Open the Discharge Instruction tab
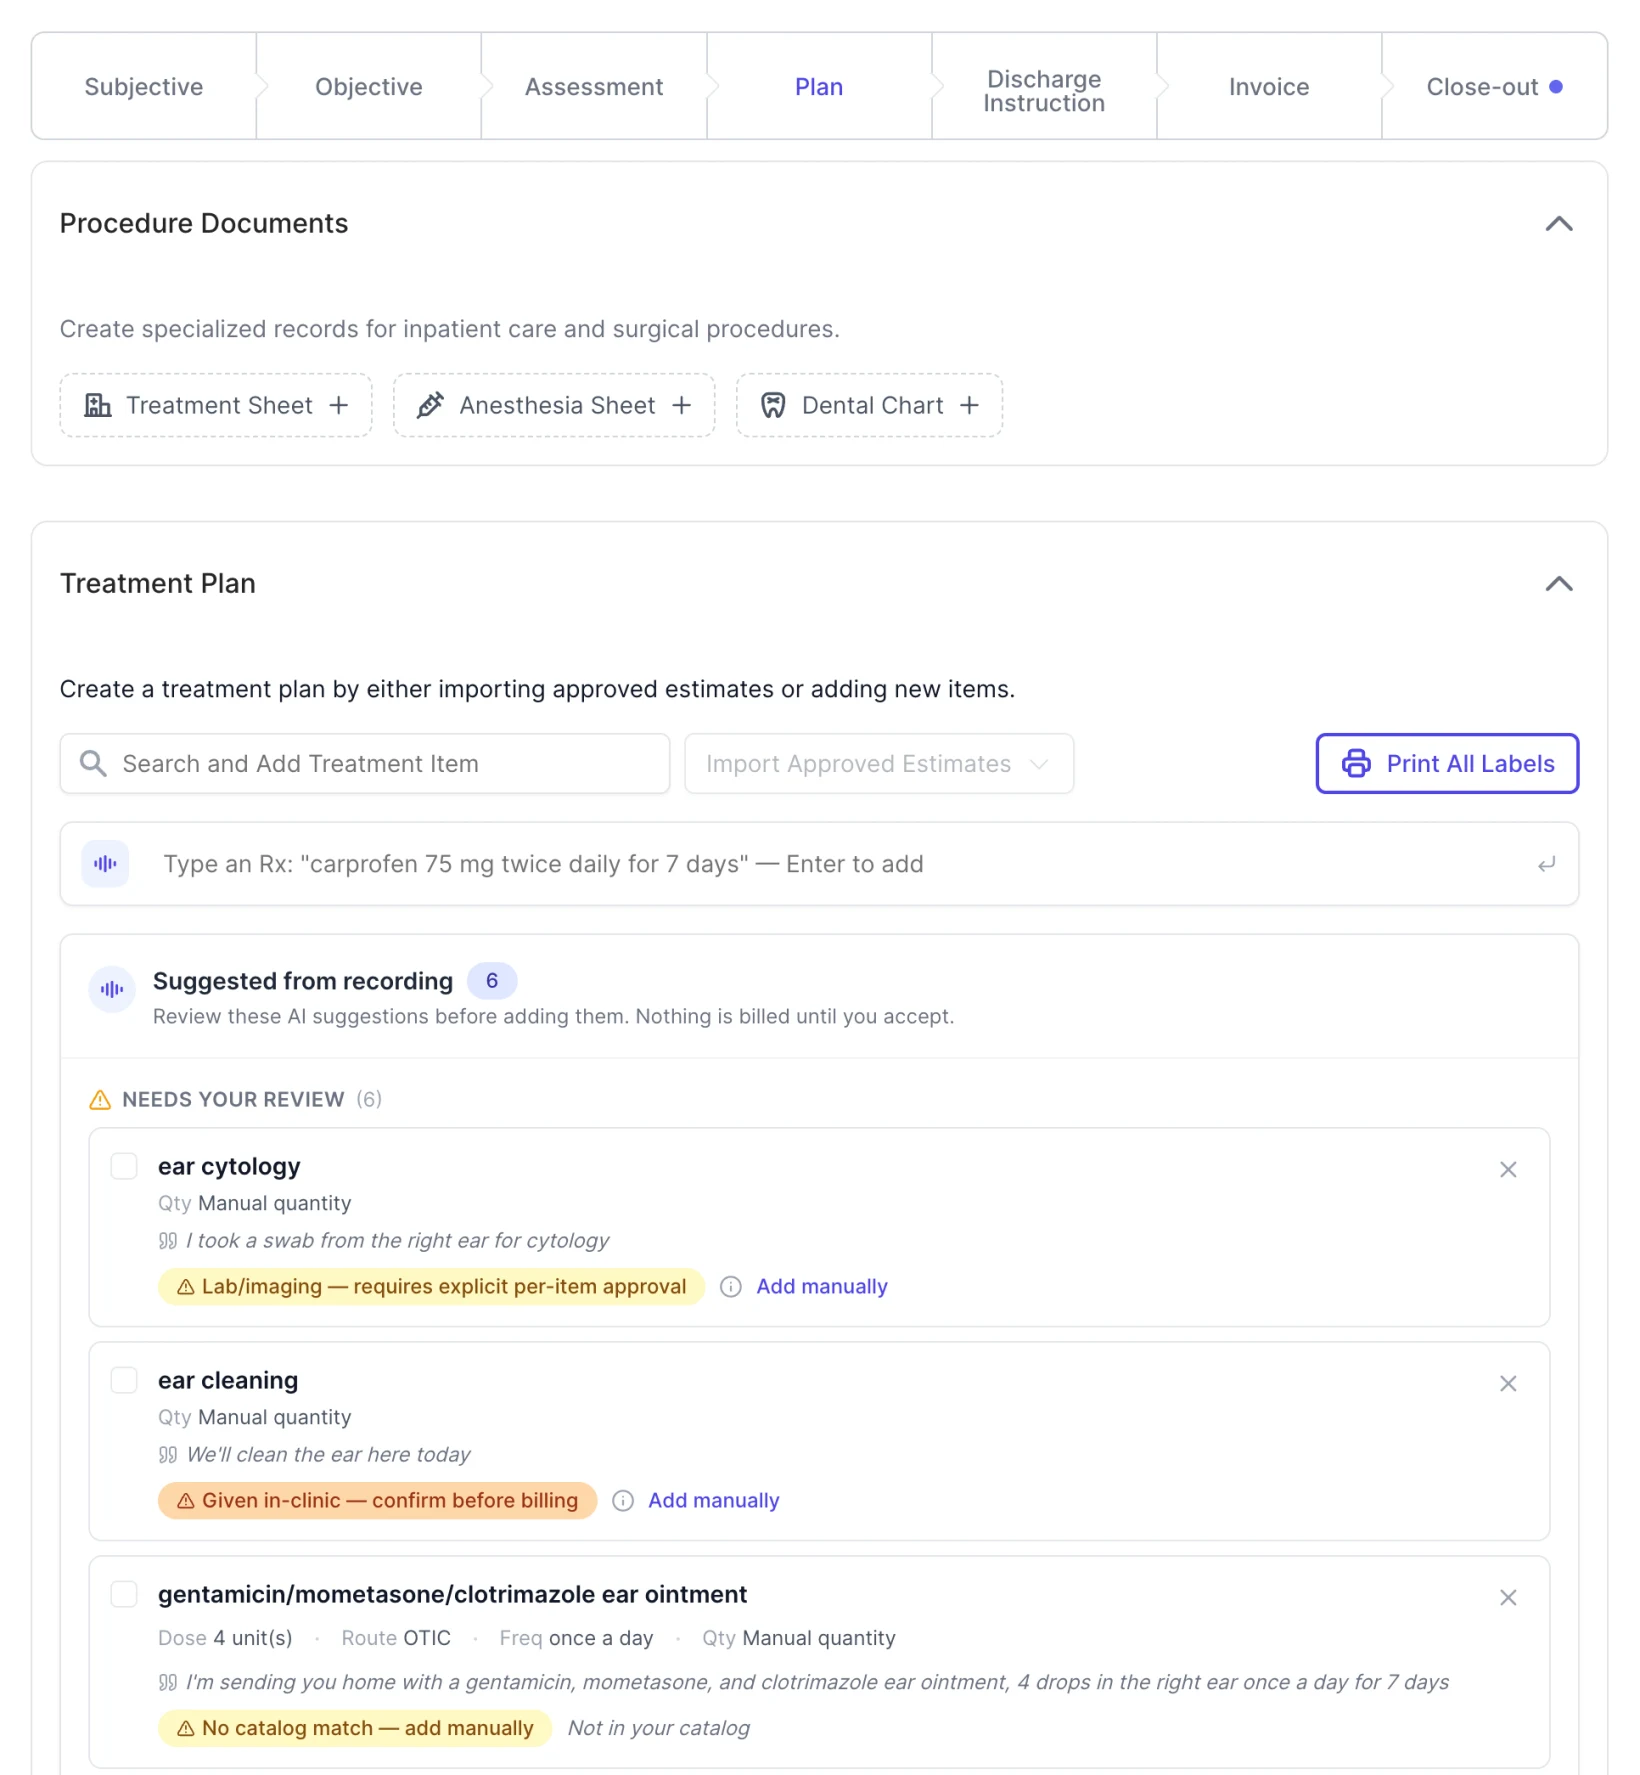 [1044, 91]
